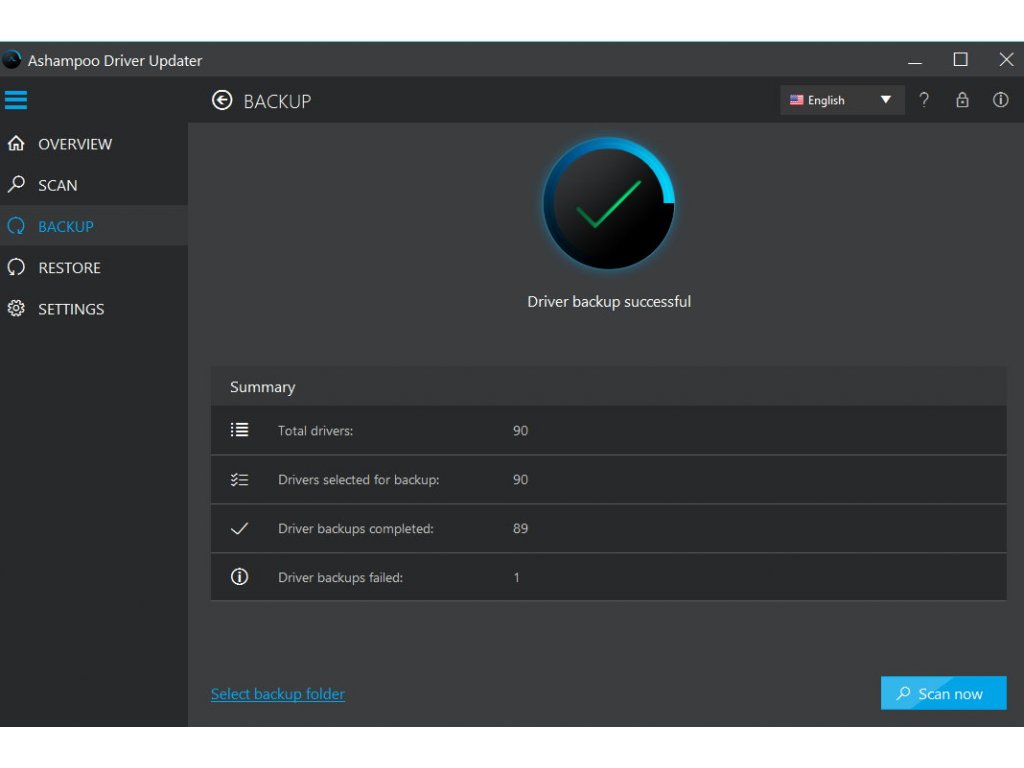Open the English language dropdown
This screenshot has height=768, width=1024.
pos(842,100)
